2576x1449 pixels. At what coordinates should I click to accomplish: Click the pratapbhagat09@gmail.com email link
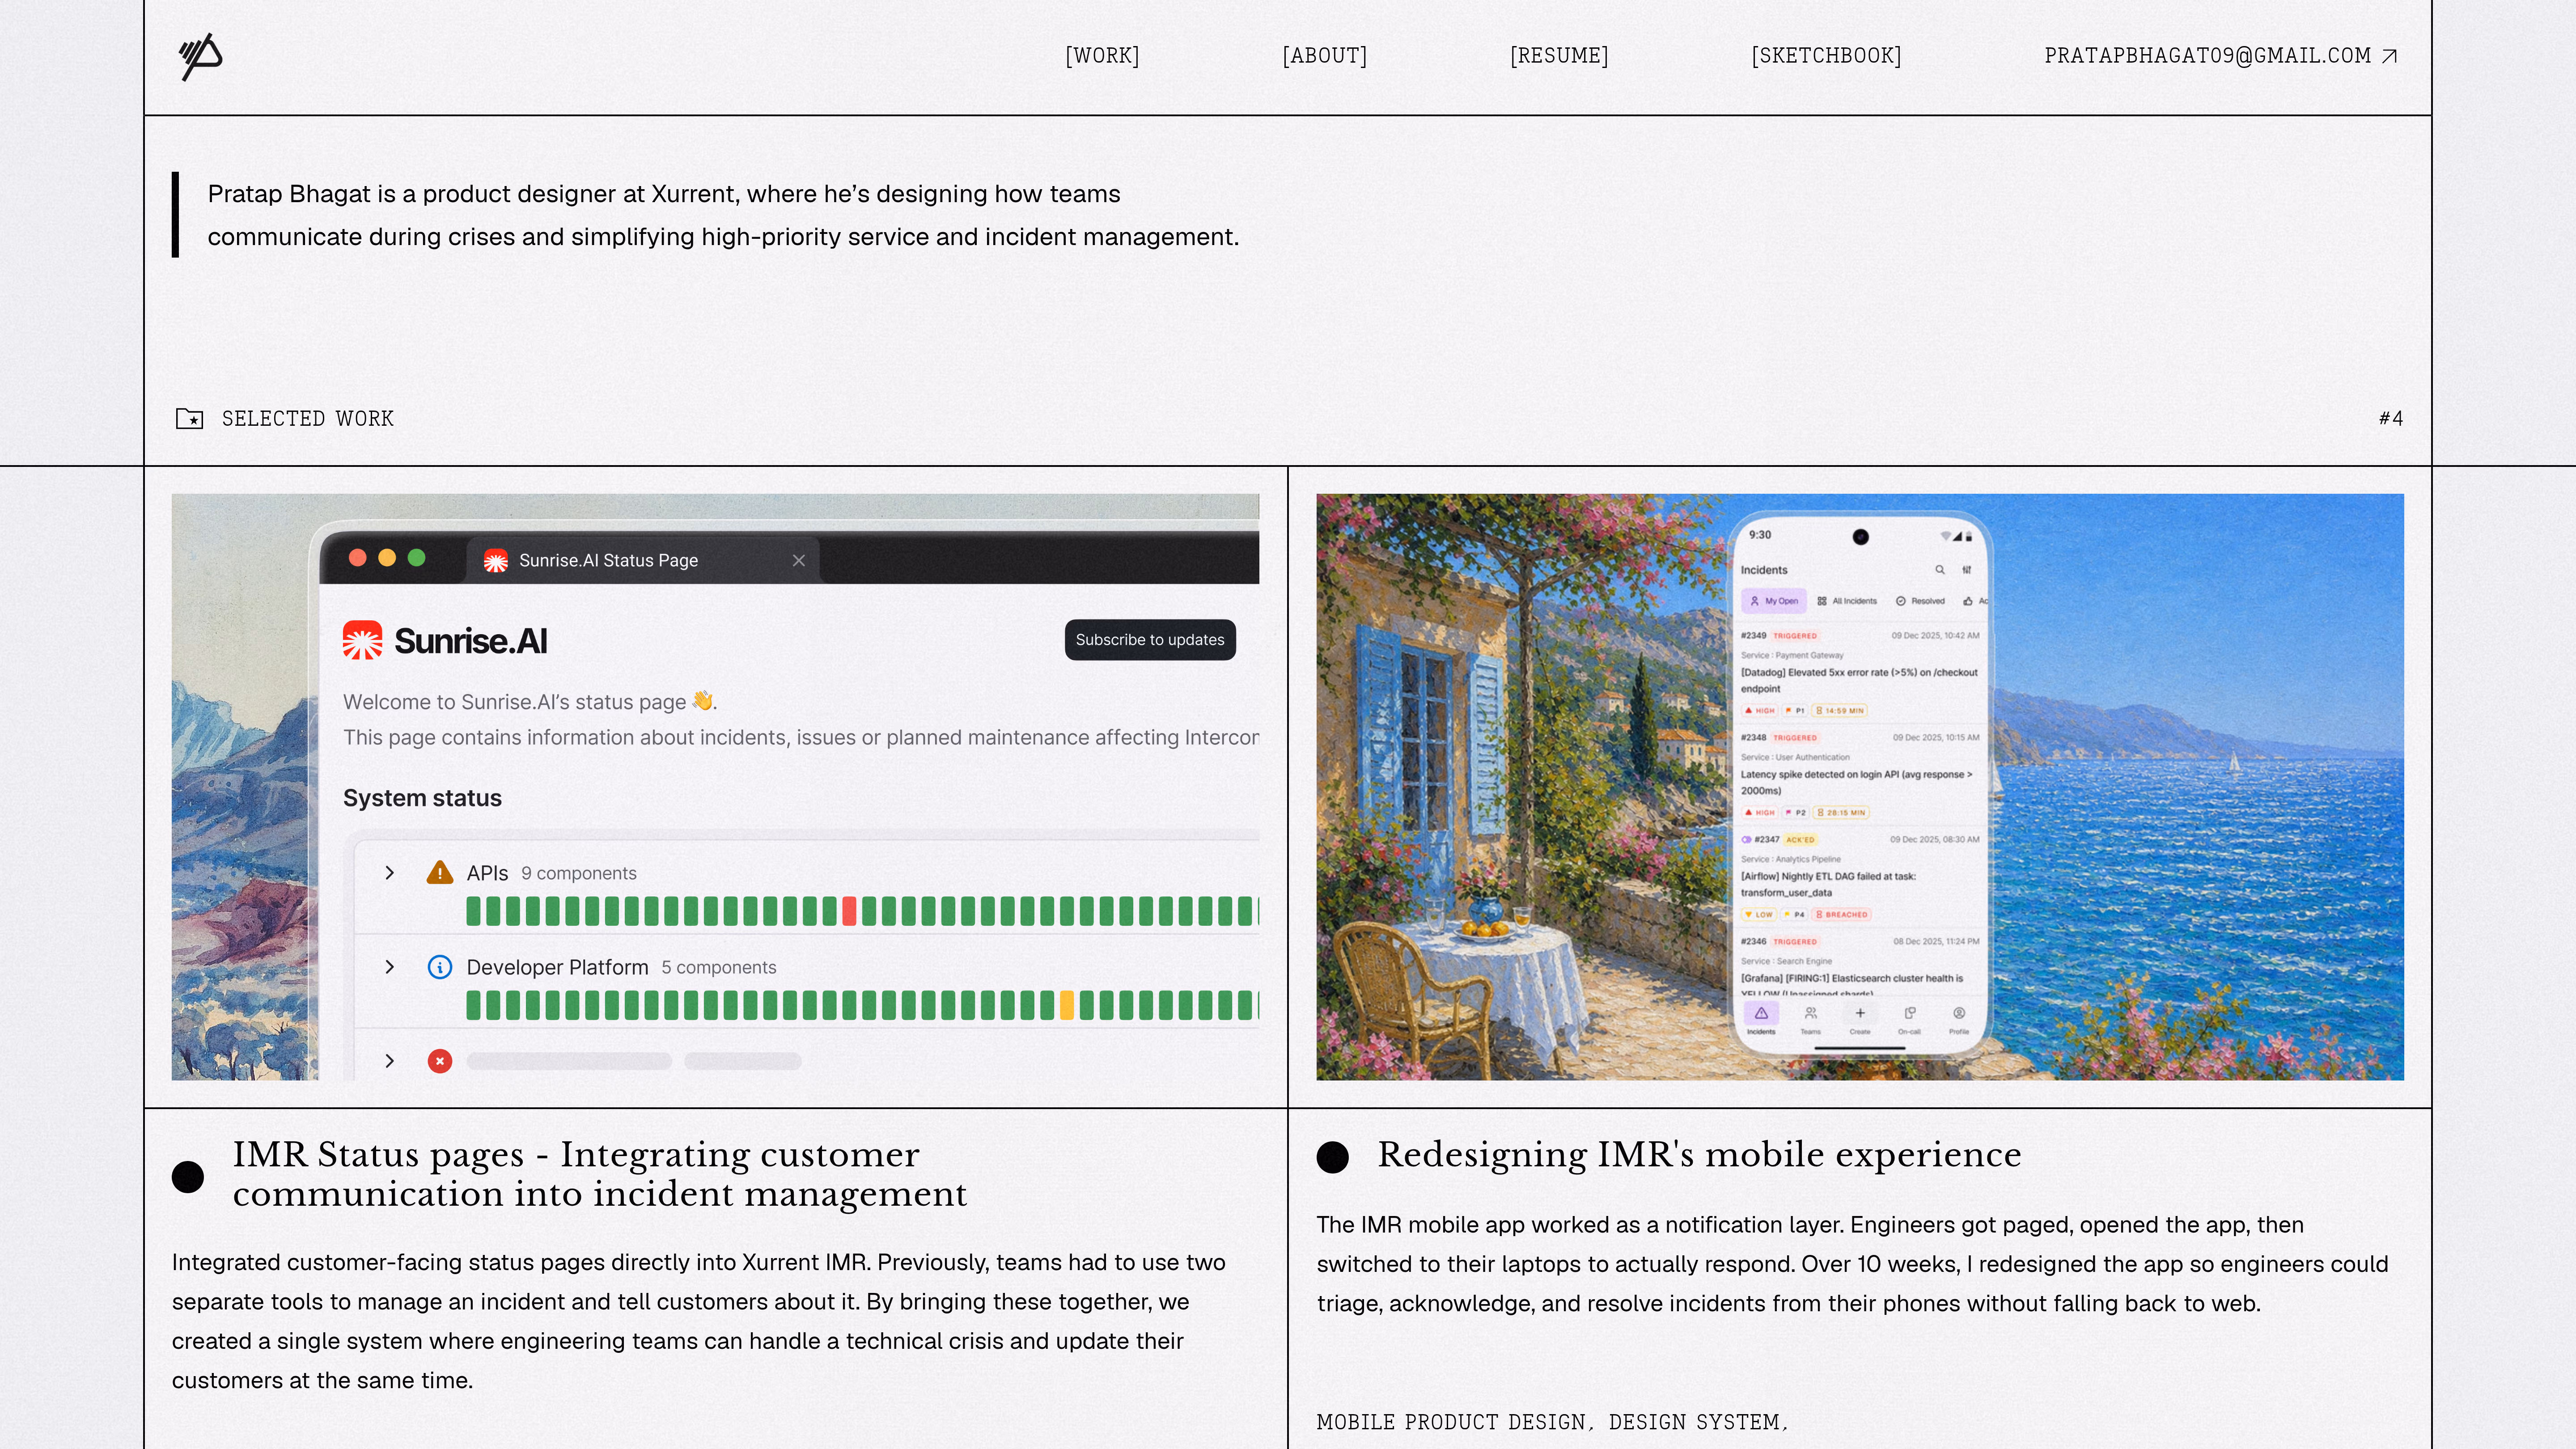pyautogui.click(x=2220, y=56)
